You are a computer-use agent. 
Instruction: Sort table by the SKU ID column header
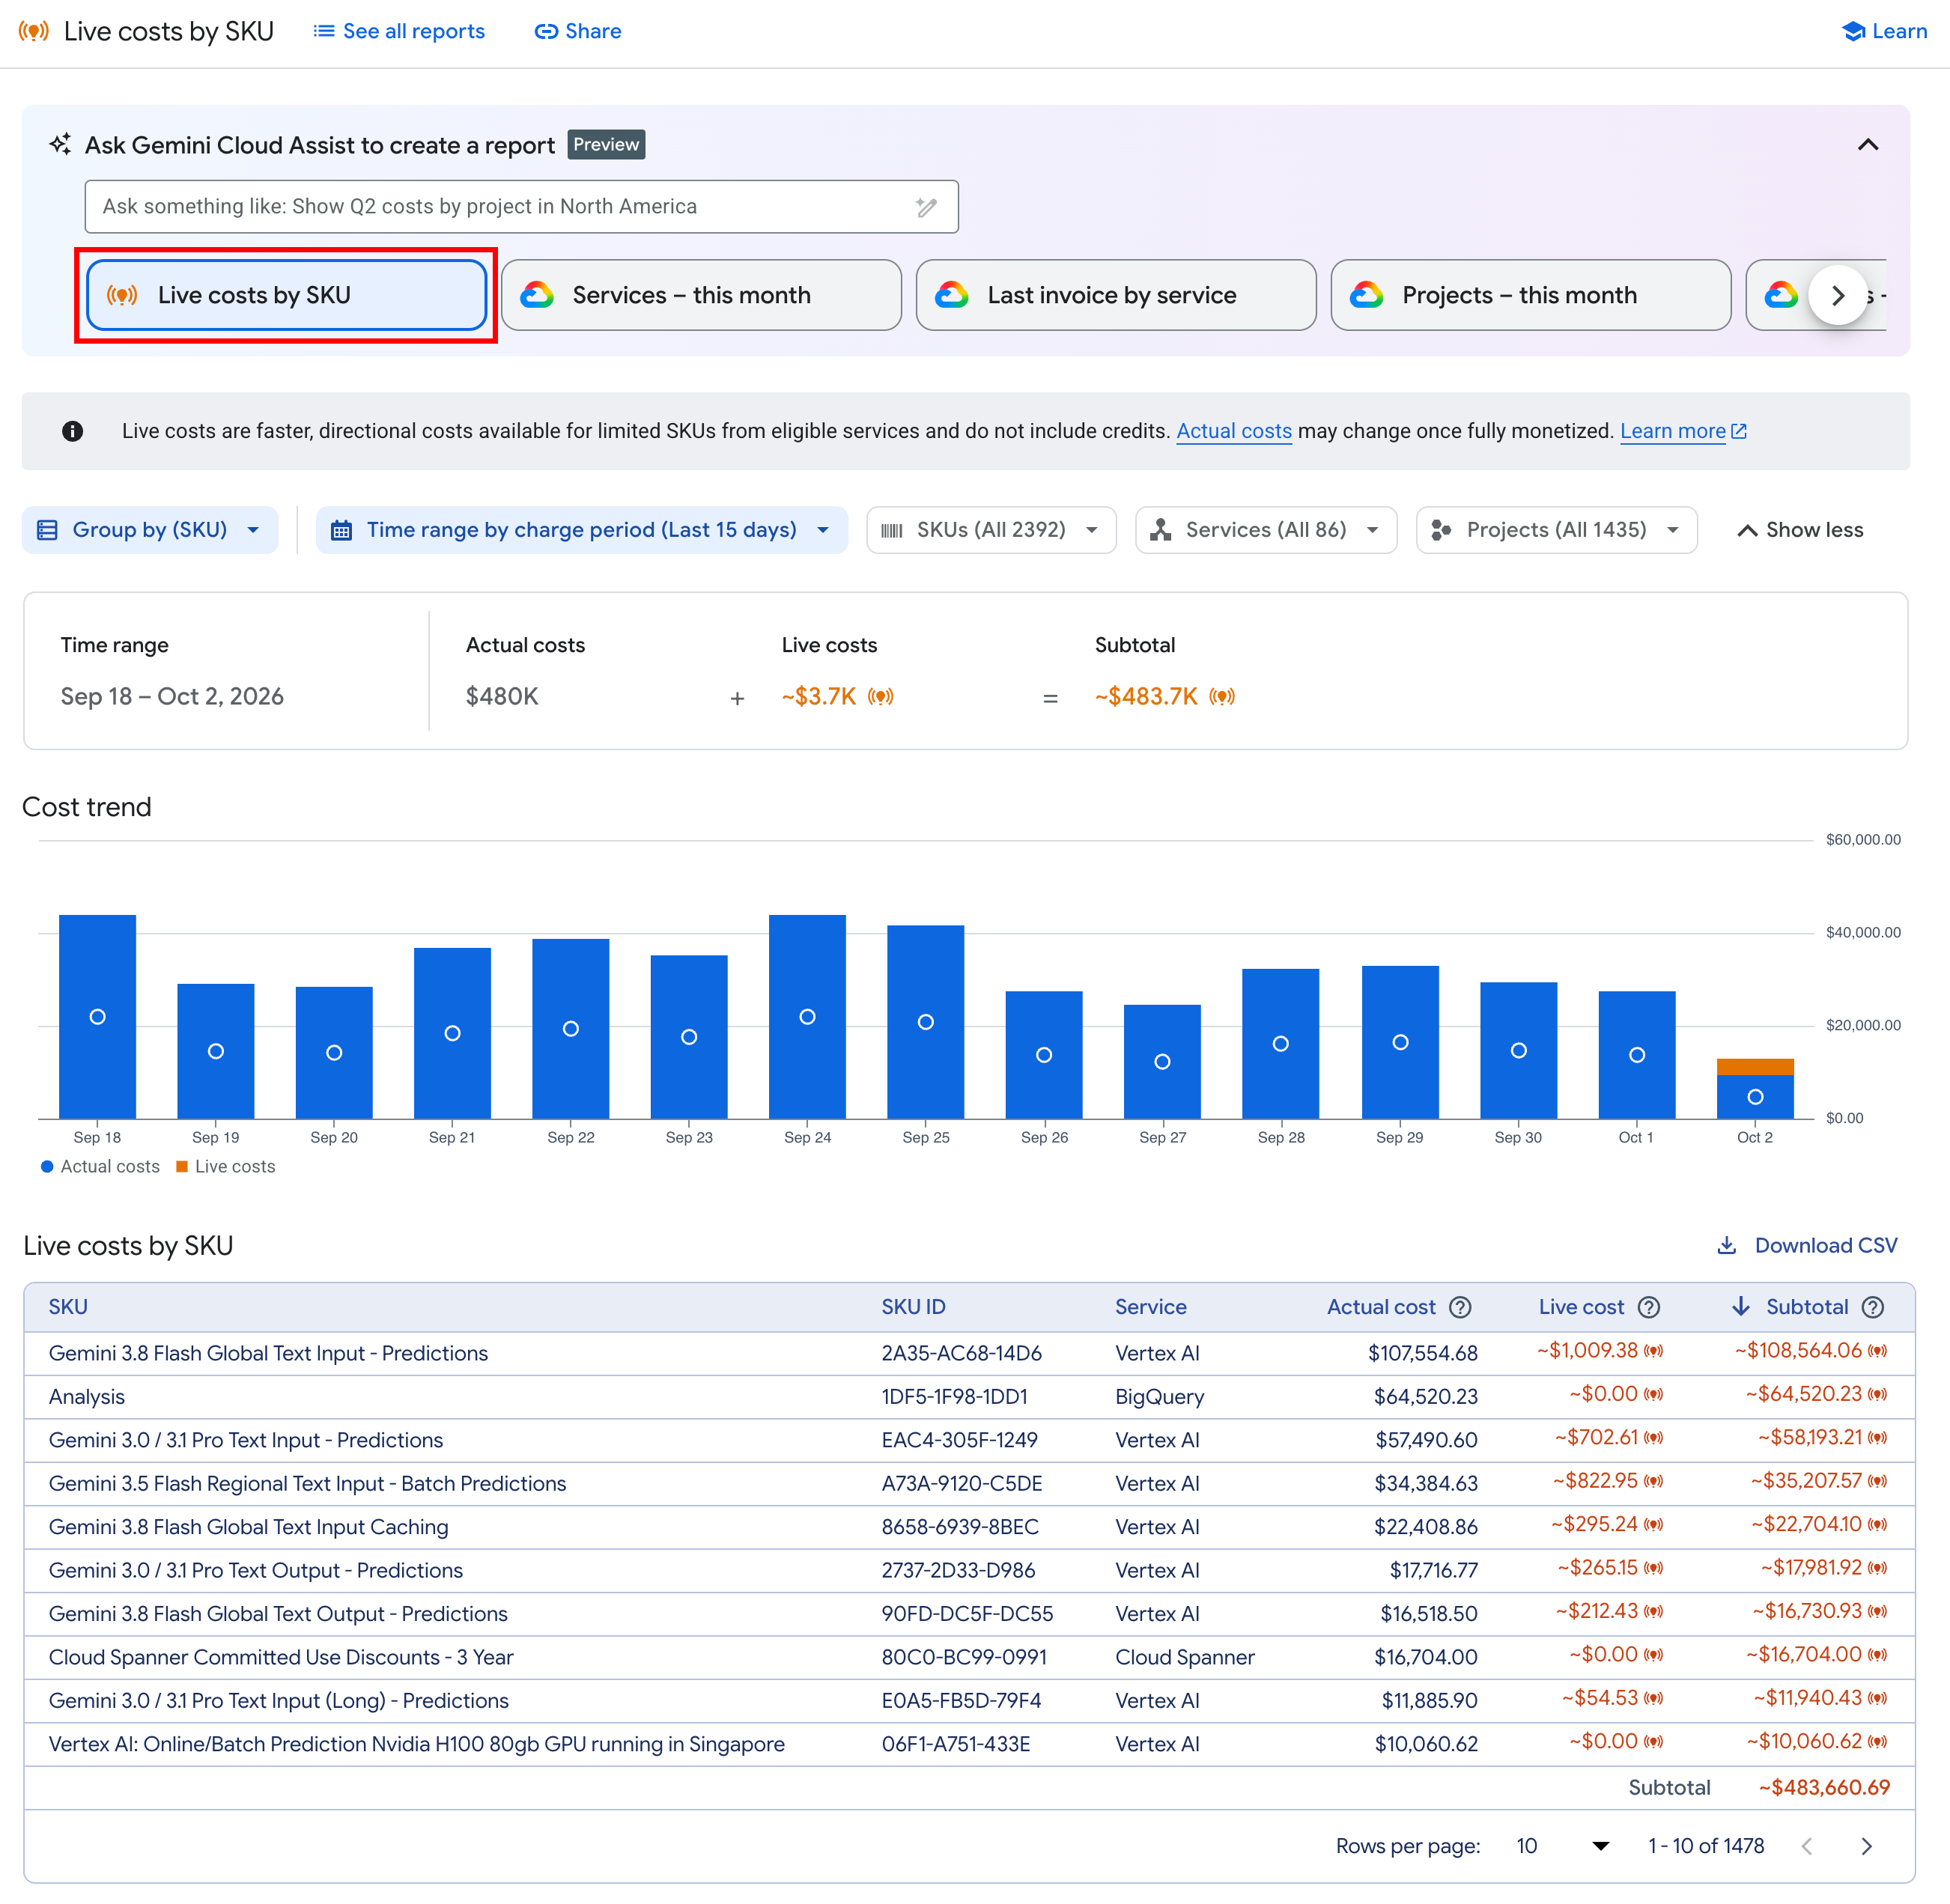pos(913,1307)
